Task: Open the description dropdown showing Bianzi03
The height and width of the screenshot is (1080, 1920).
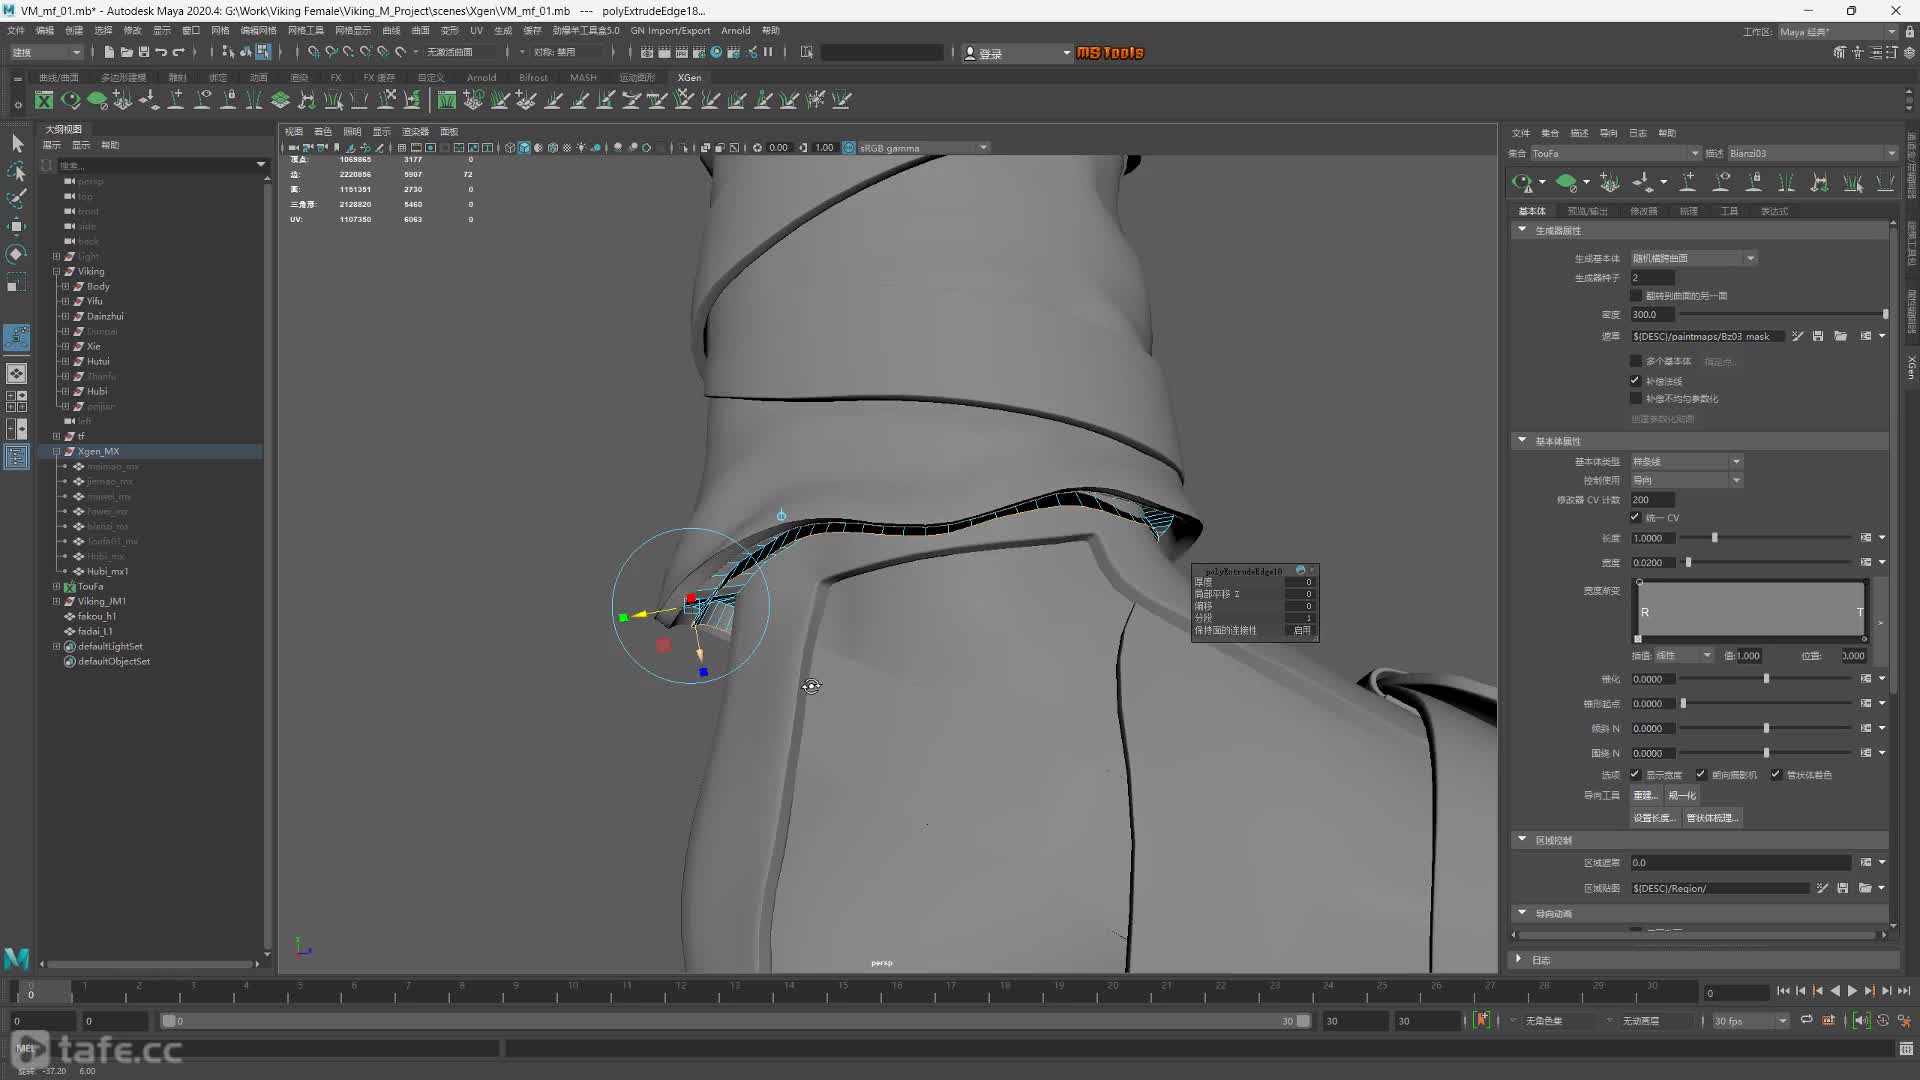Action: (x=1812, y=153)
